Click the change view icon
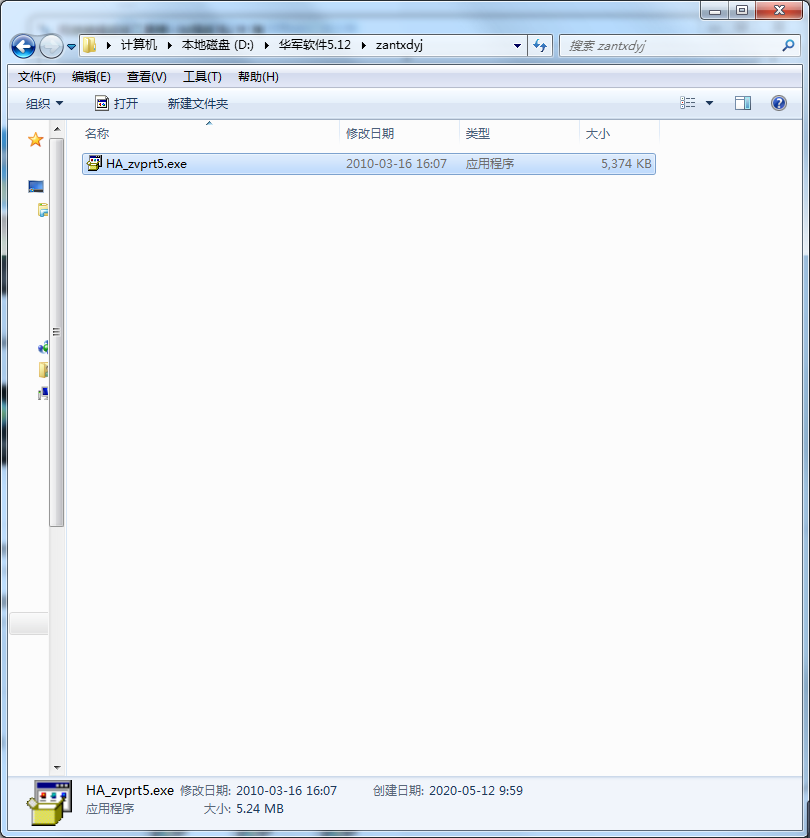 688,103
